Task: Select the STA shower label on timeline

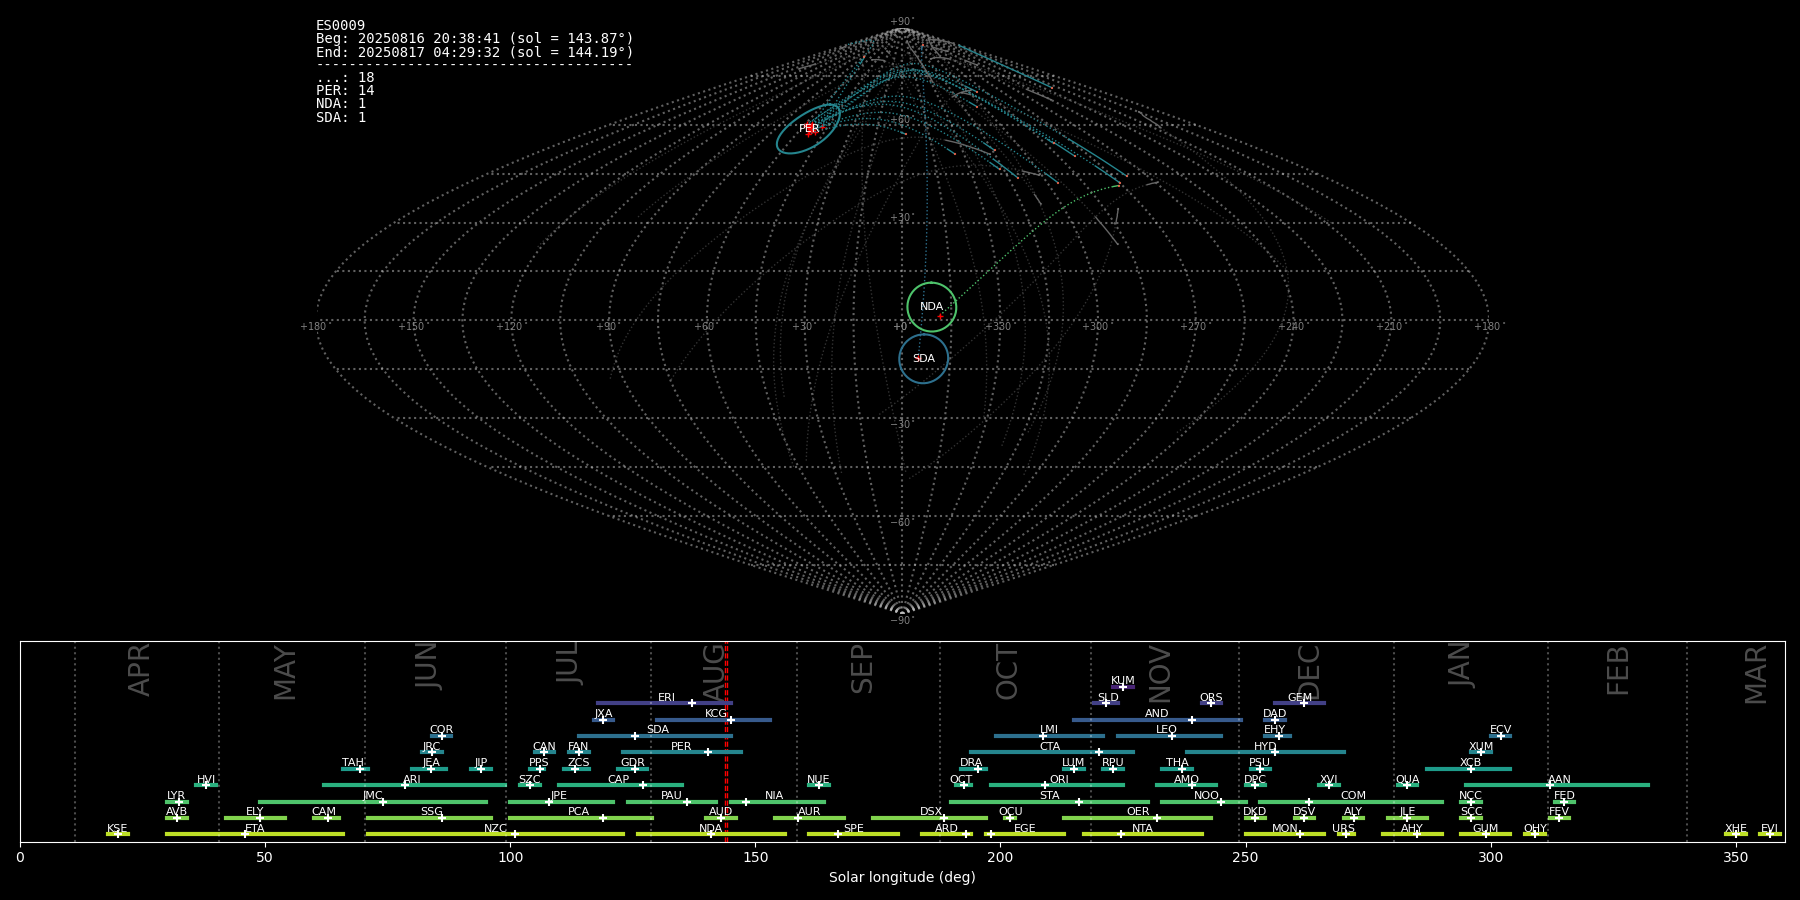Action: (x=1049, y=796)
